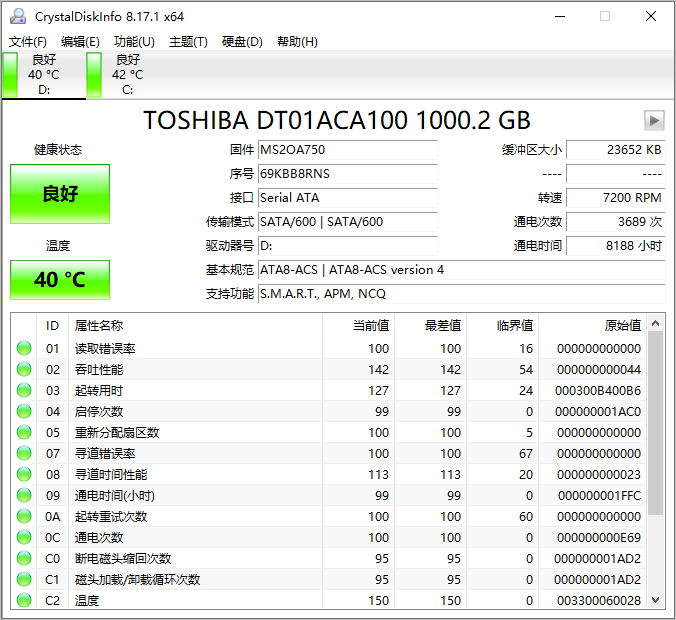The height and width of the screenshot is (620, 676).
Task: Click green status indicator for row C0
Action: 24,559
